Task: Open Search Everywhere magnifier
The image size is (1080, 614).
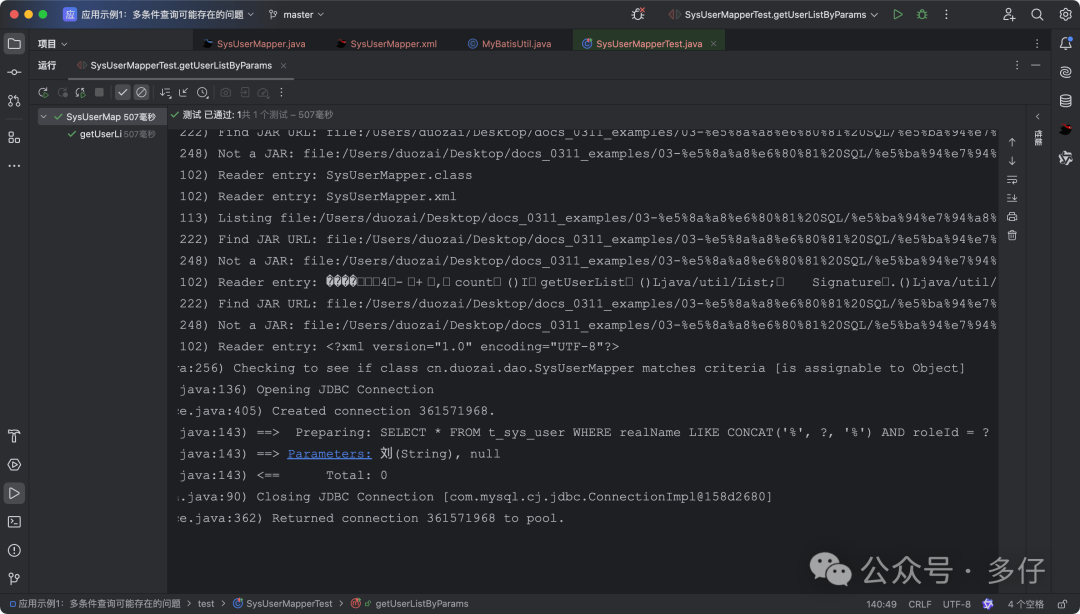Action: [1037, 14]
